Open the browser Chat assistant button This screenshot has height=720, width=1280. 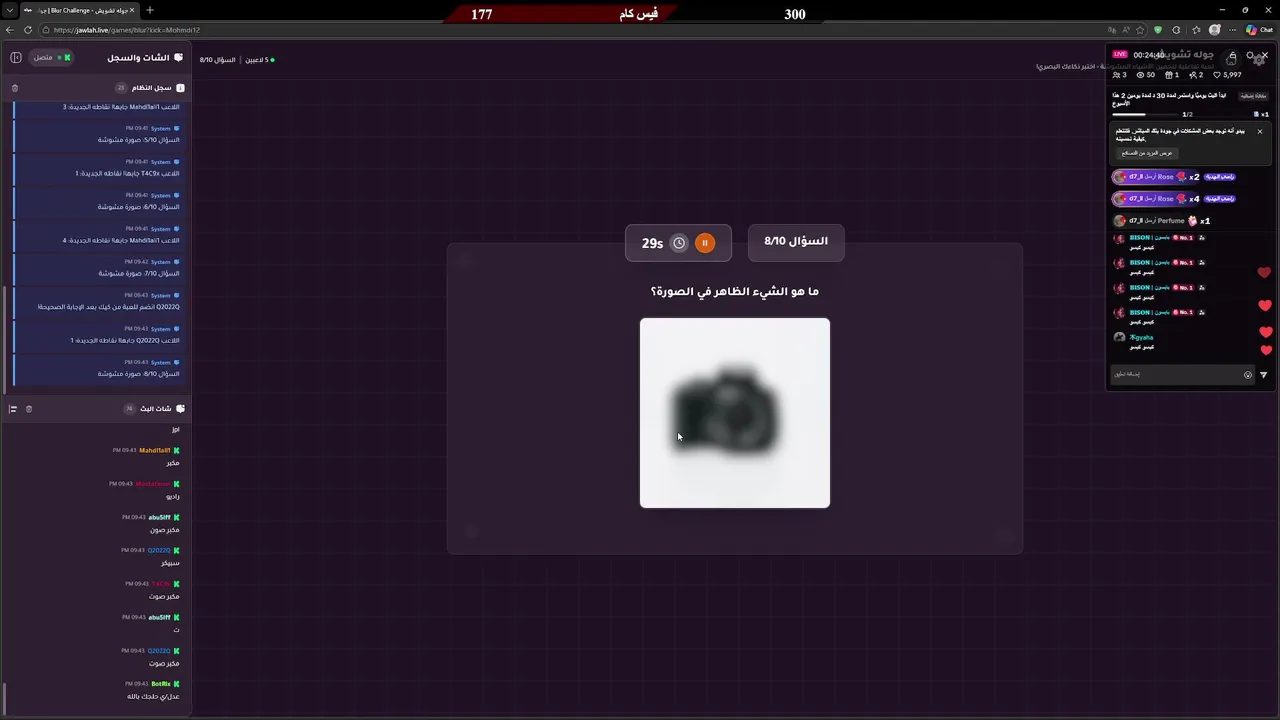coord(1259,30)
